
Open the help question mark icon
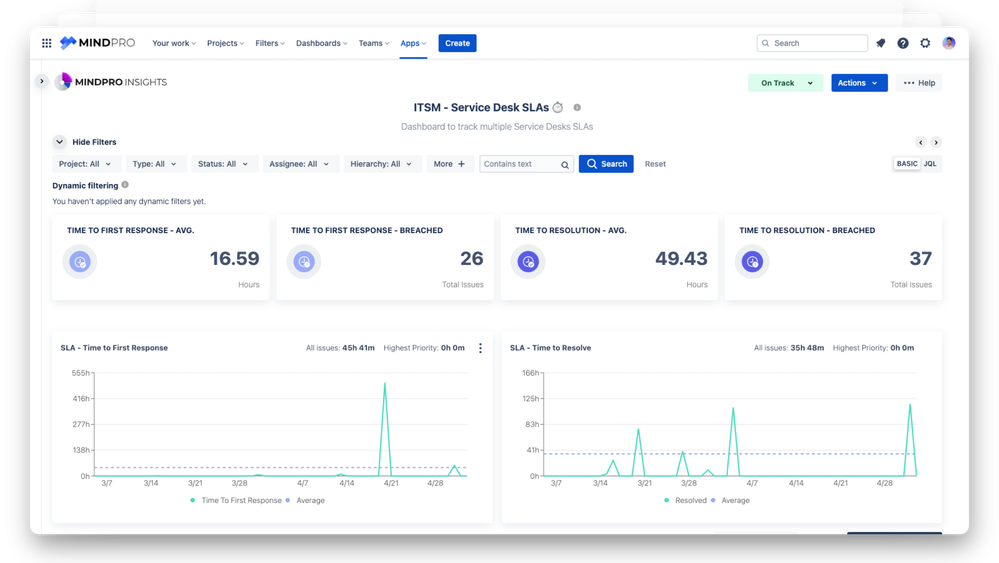(x=903, y=43)
